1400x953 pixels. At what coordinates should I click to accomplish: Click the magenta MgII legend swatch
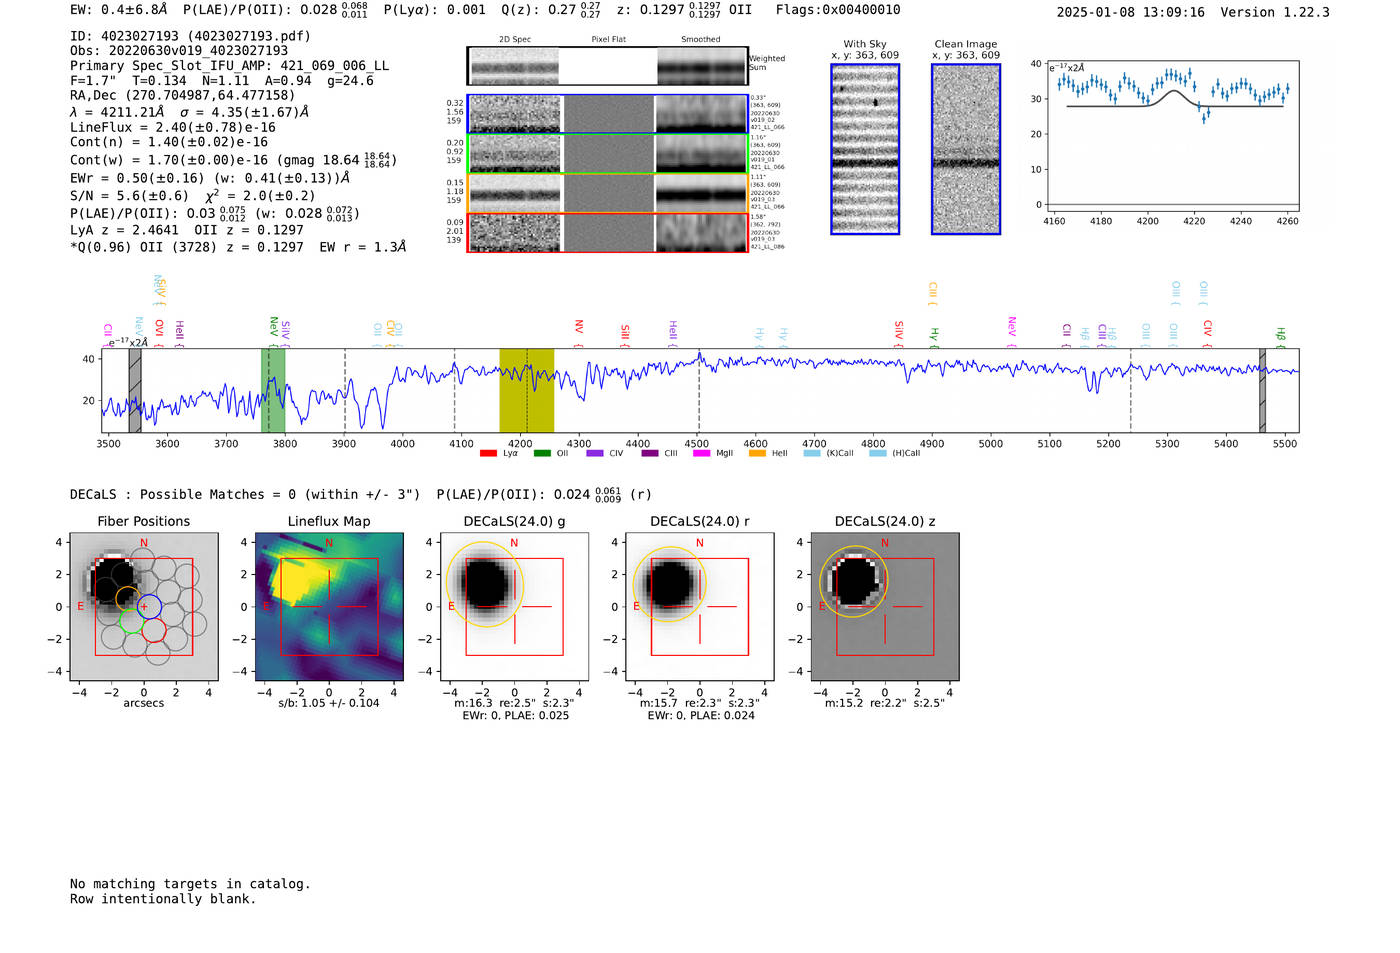point(701,454)
